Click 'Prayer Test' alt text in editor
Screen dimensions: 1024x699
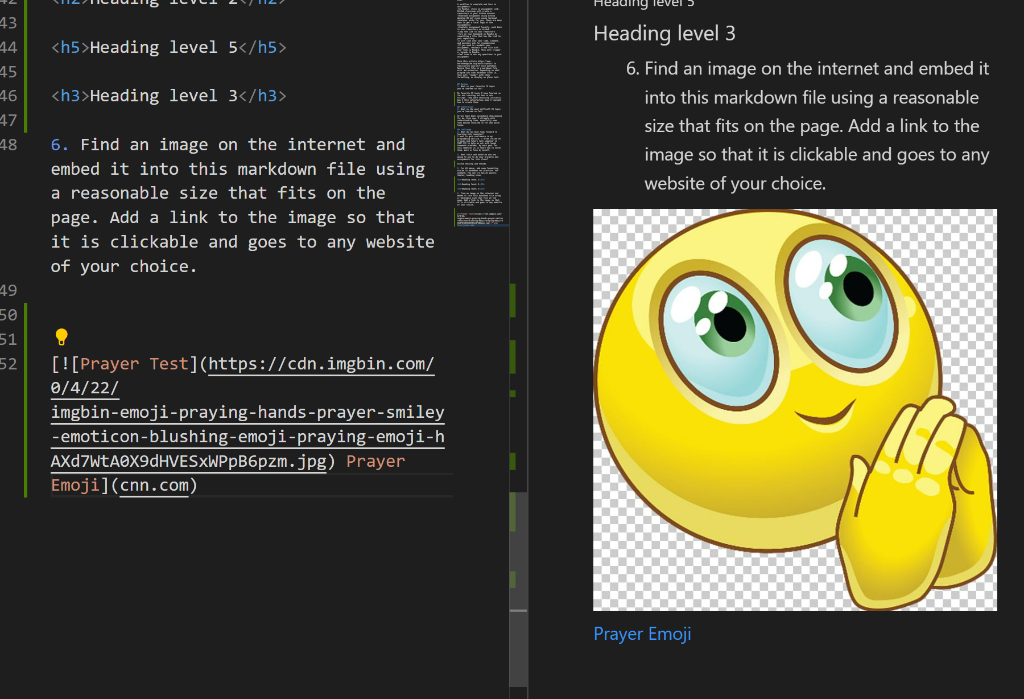coord(134,364)
